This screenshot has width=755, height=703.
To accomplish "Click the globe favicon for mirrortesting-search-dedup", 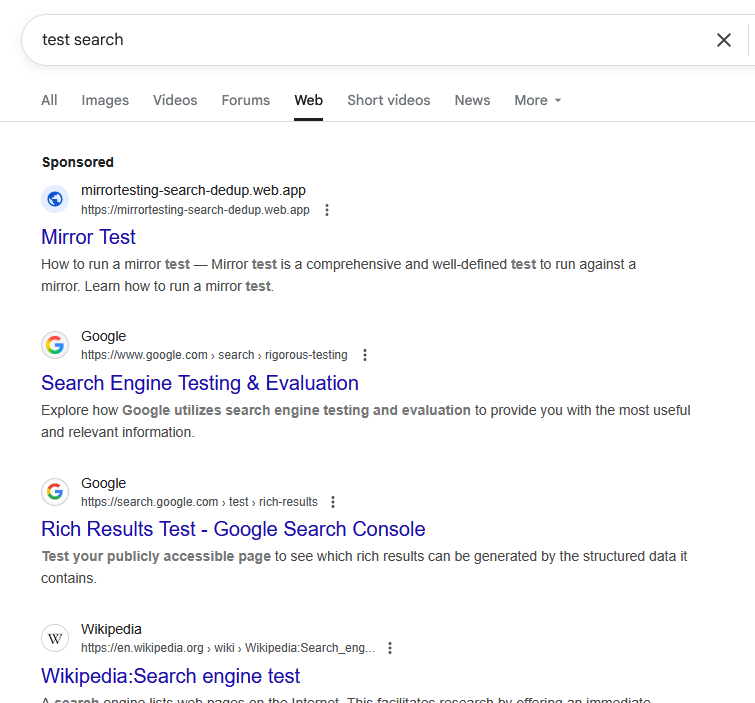I will point(55,199).
